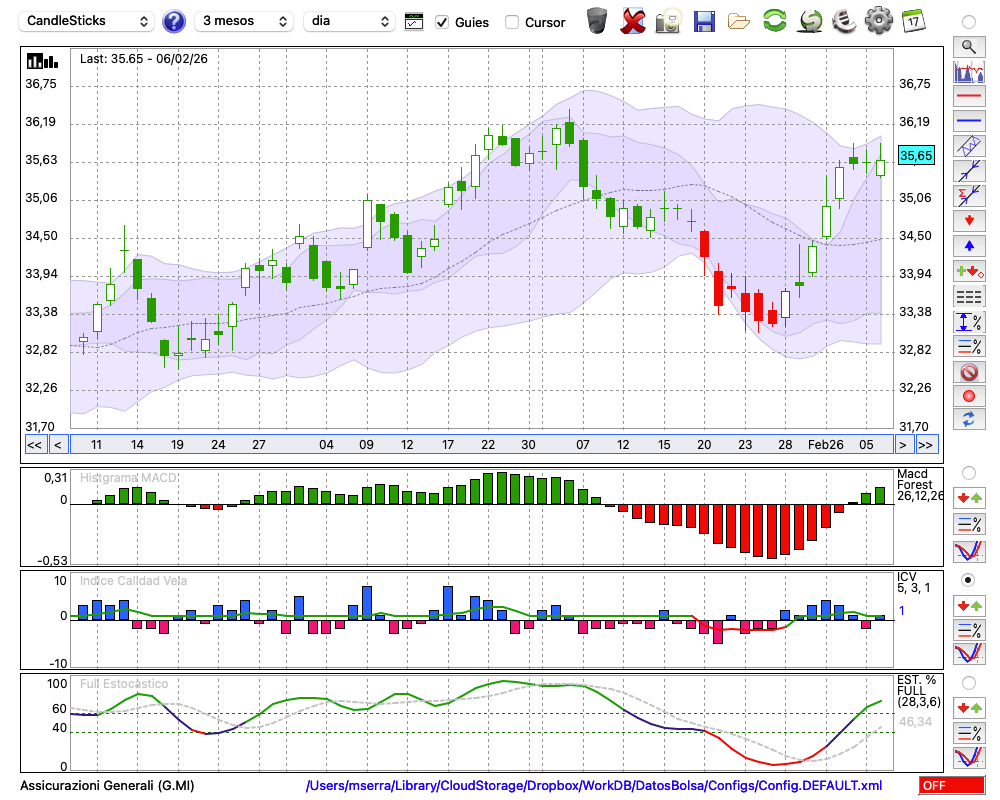Click the yellow open folder icon
The width and height of the screenshot is (1000, 800).
click(739, 20)
